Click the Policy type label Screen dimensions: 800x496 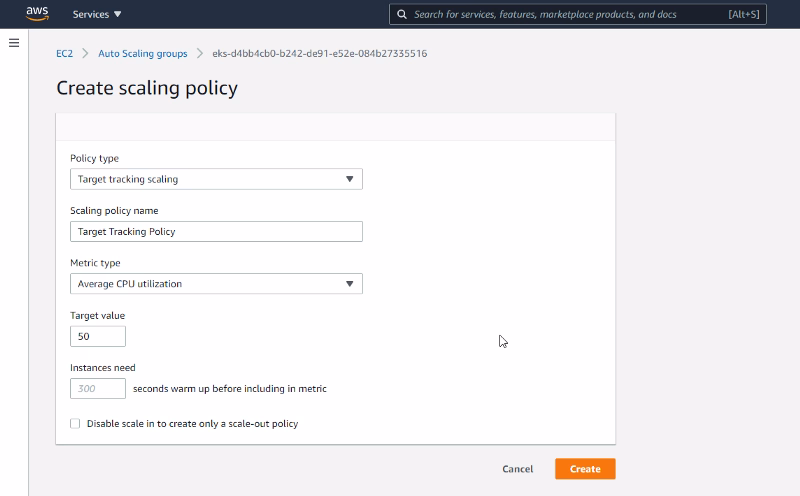click(94, 158)
